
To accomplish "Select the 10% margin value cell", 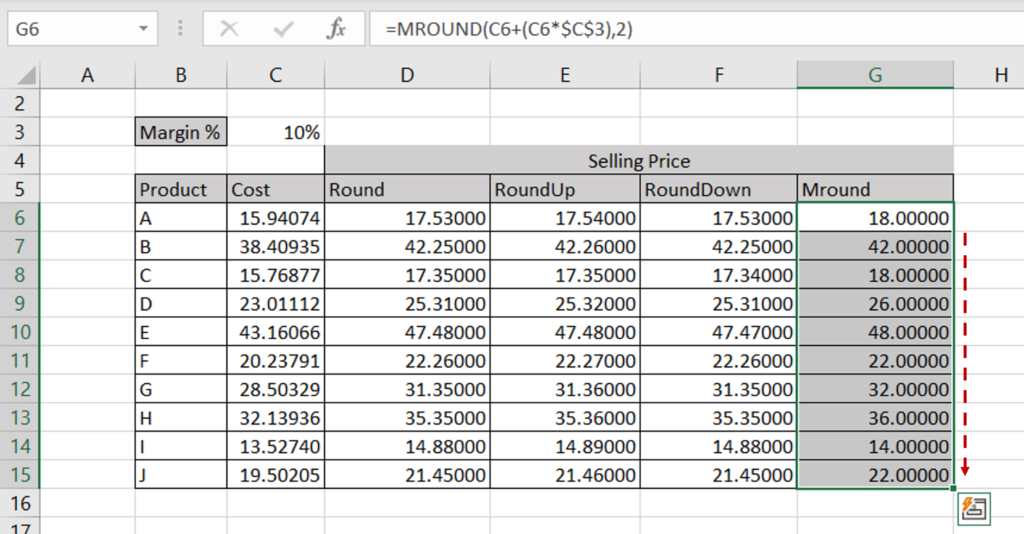I will click(x=276, y=132).
